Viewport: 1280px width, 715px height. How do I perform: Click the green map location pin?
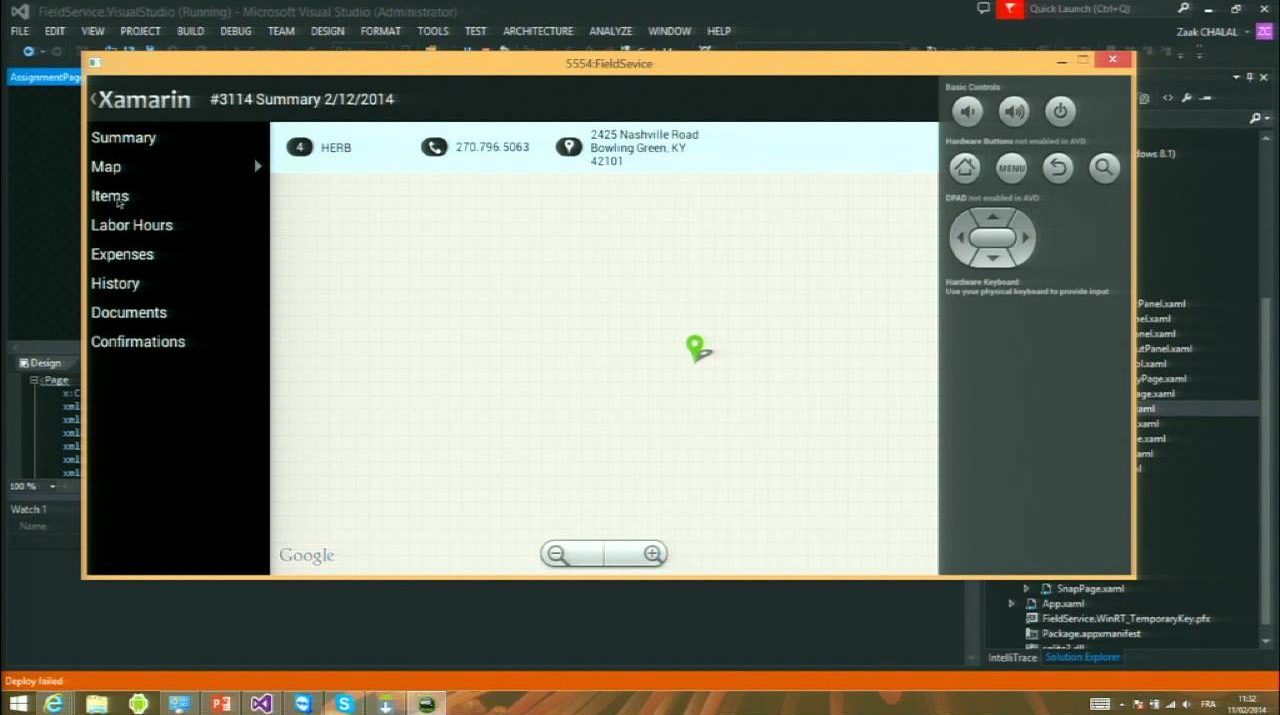pyautogui.click(x=696, y=346)
